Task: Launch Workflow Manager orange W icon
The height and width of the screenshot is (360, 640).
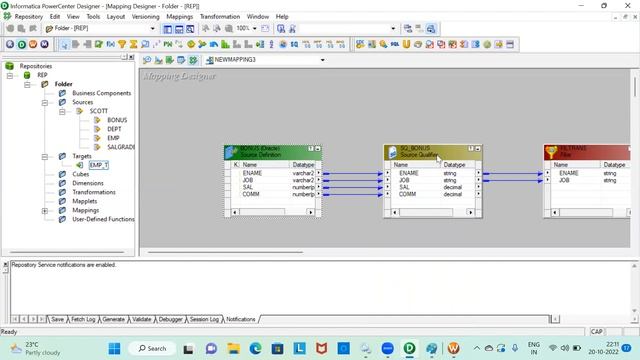Action: pos(33,44)
